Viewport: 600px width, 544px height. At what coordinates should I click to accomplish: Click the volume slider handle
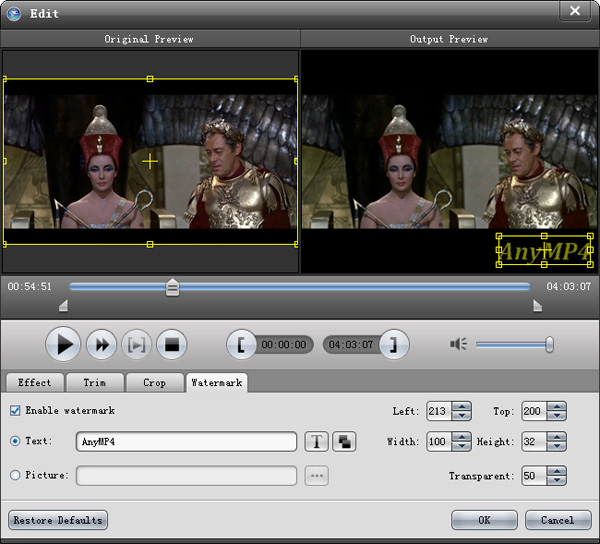click(549, 344)
